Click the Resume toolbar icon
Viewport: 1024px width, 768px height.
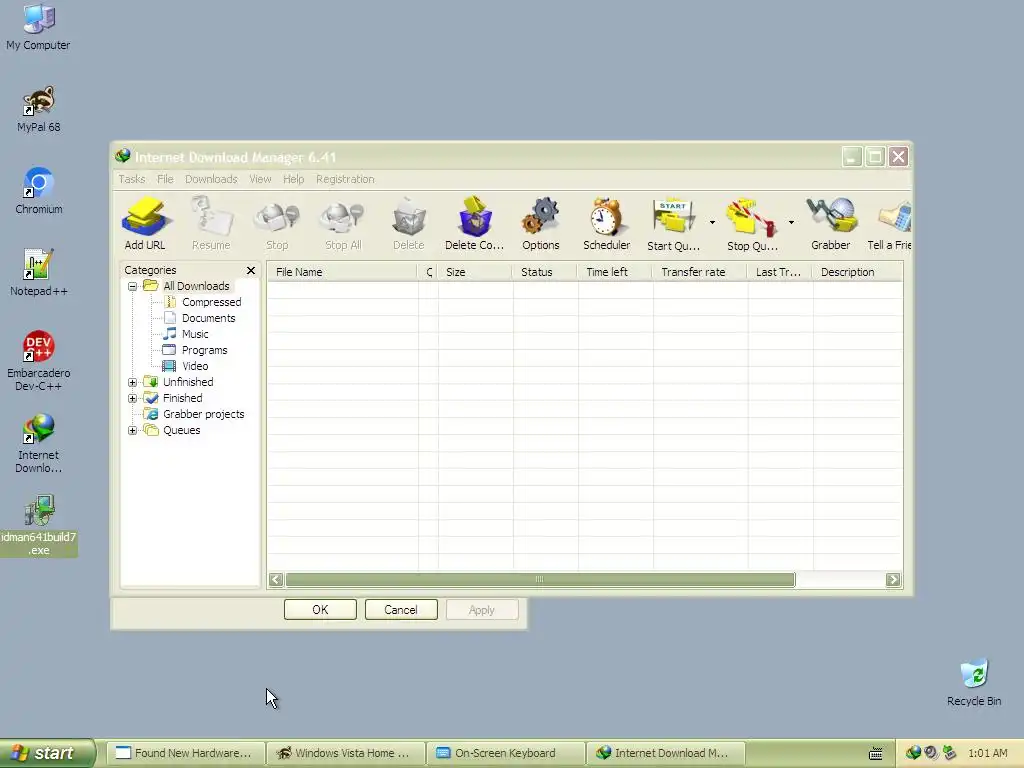click(x=211, y=224)
